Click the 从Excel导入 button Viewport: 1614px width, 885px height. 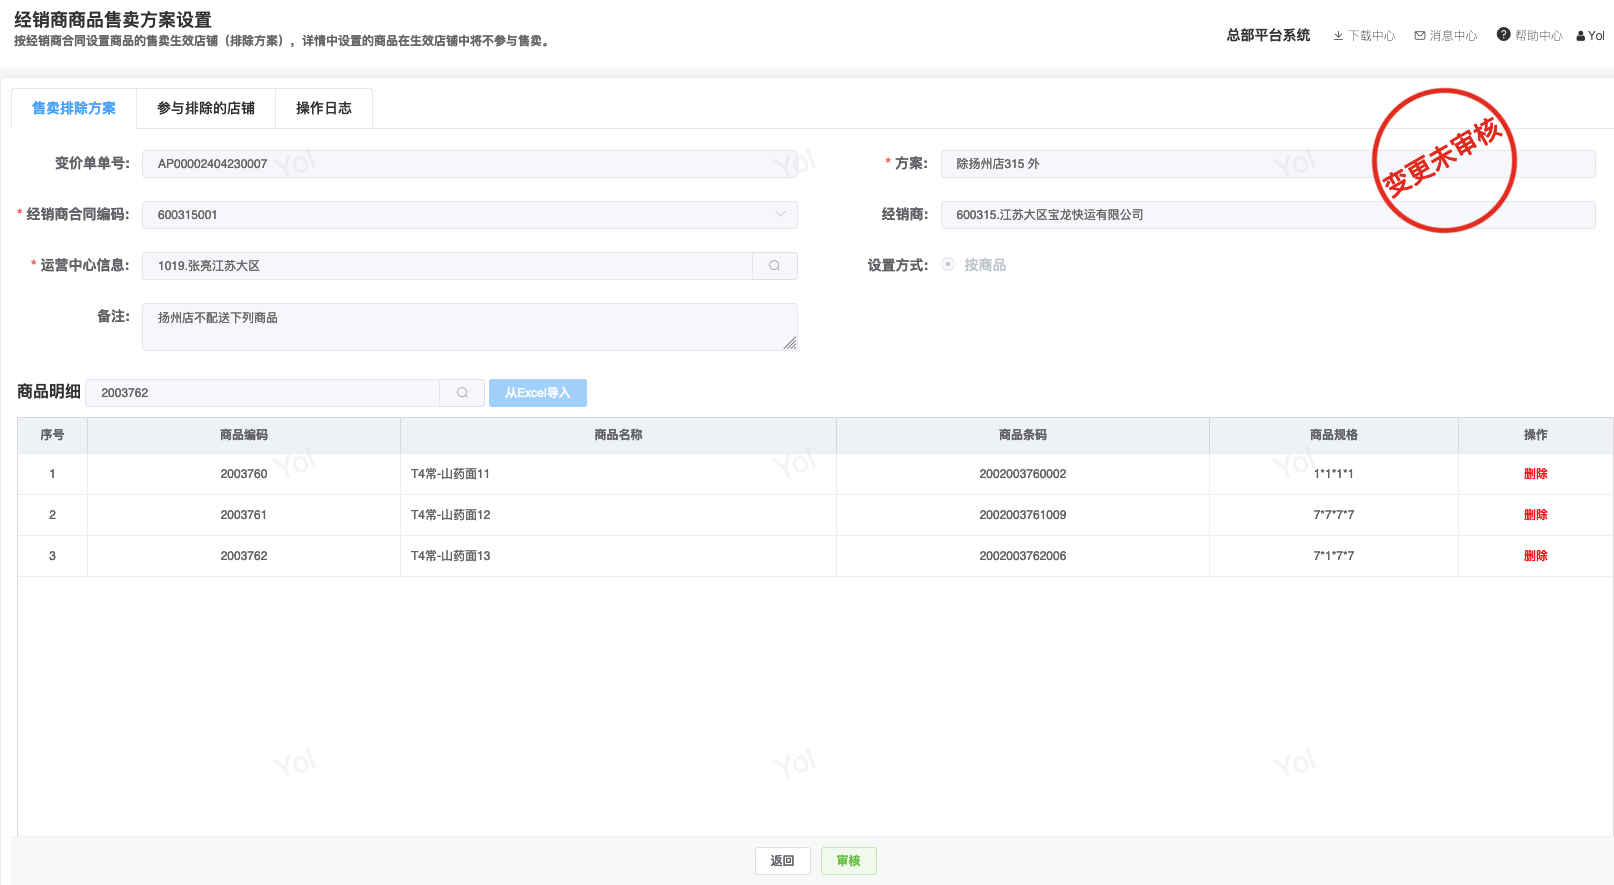coord(537,393)
